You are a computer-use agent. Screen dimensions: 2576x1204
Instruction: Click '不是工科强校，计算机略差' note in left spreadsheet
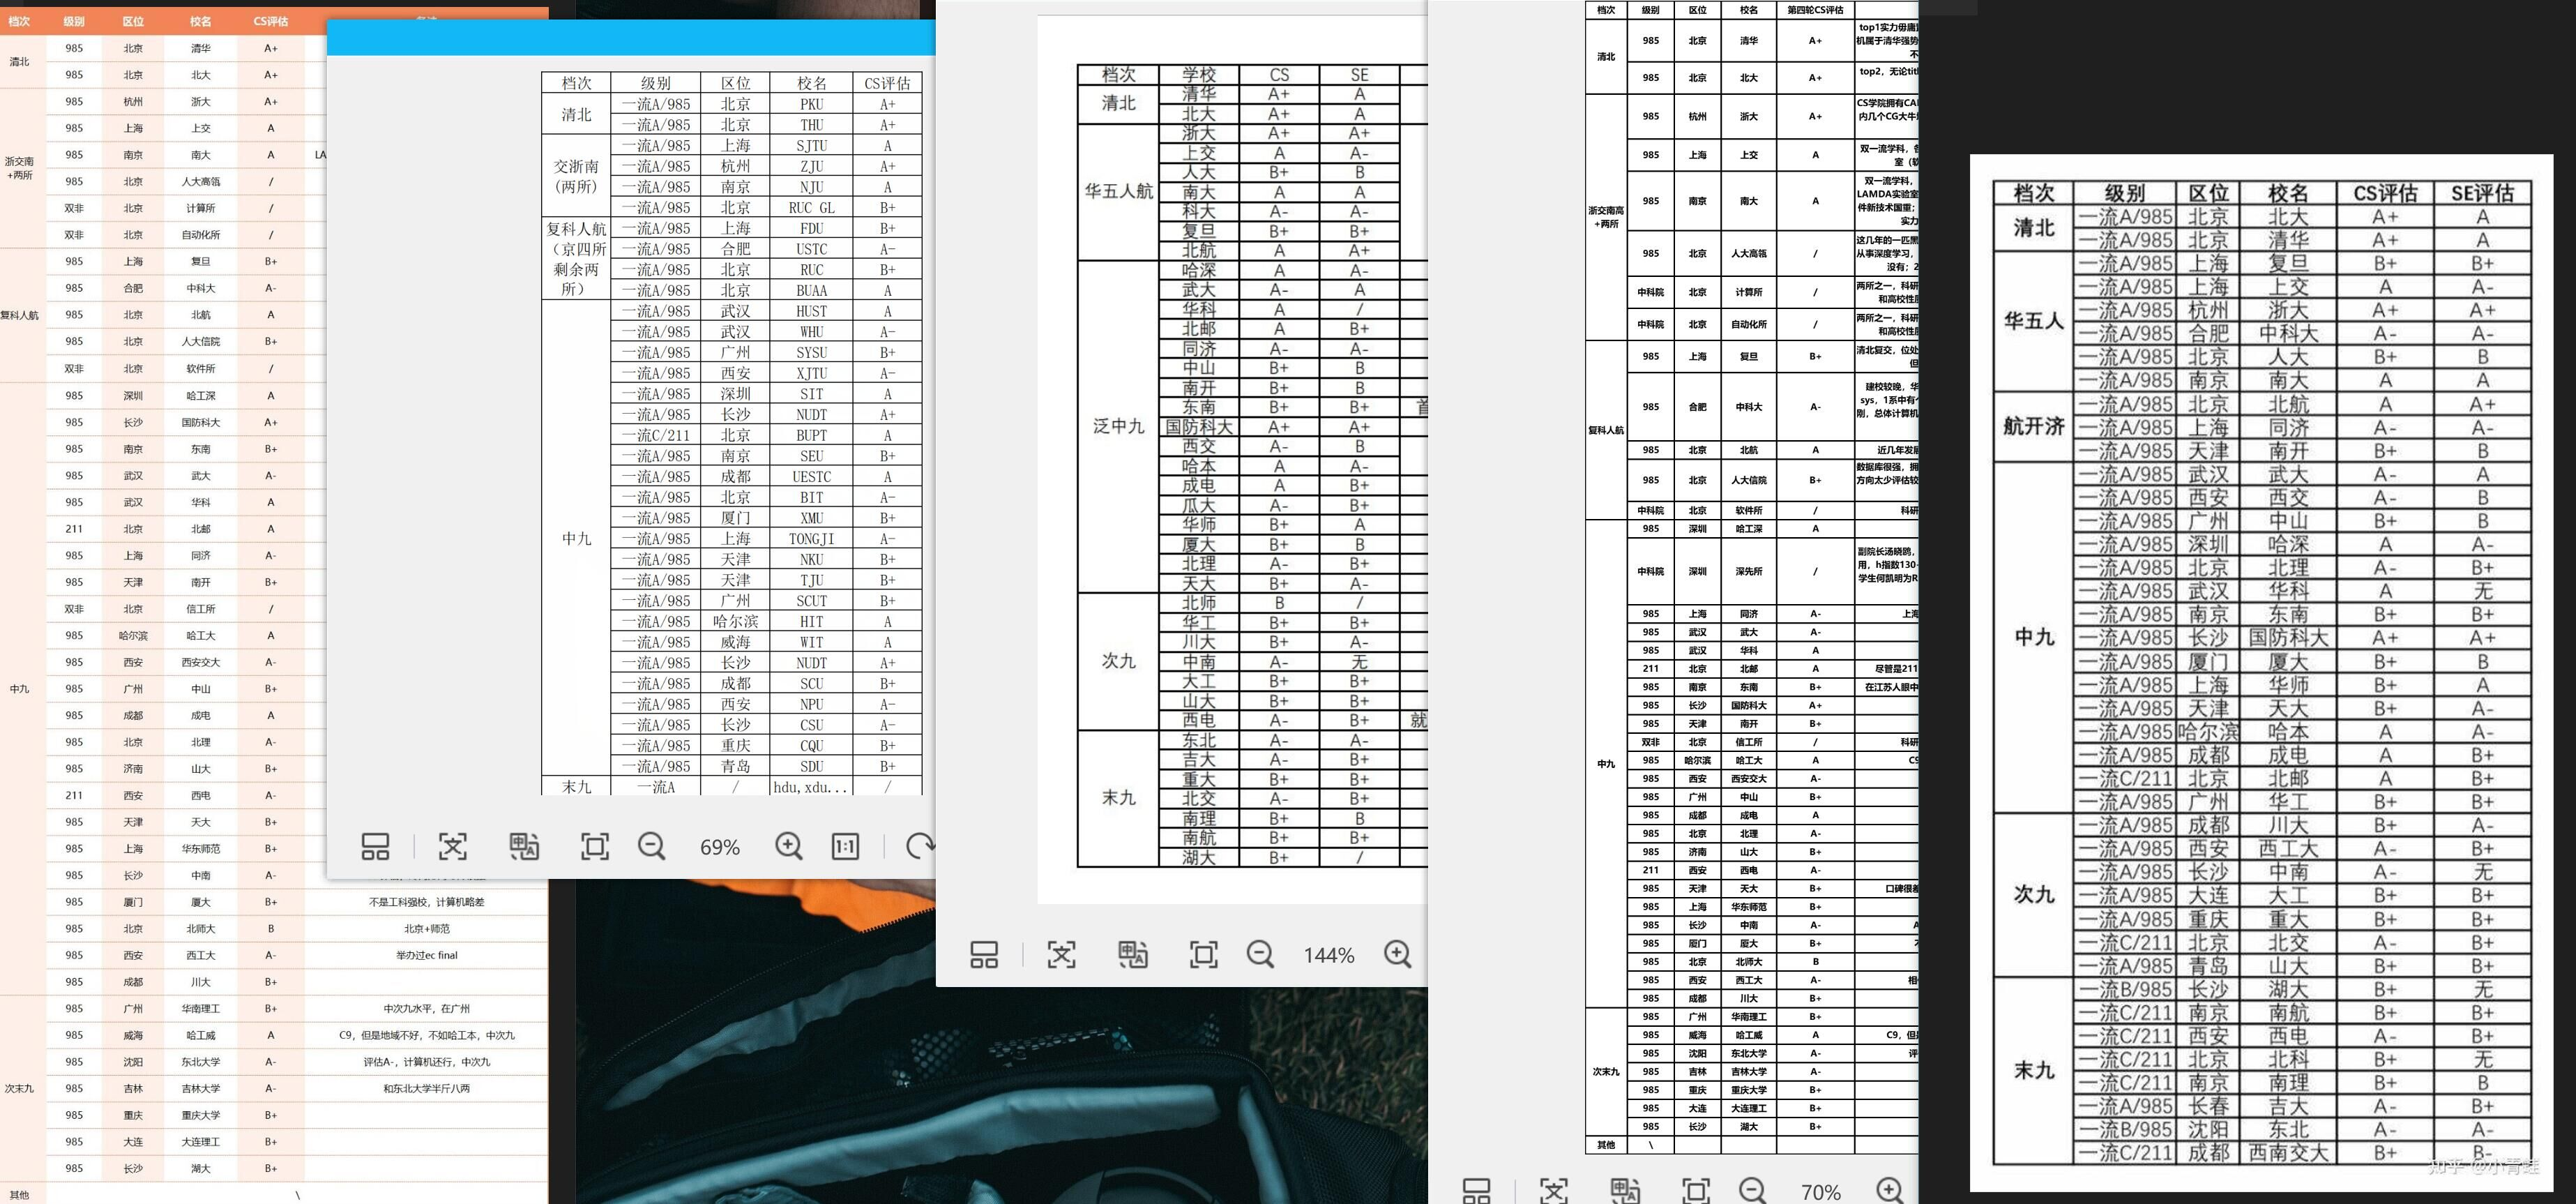[x=427, y=901]
